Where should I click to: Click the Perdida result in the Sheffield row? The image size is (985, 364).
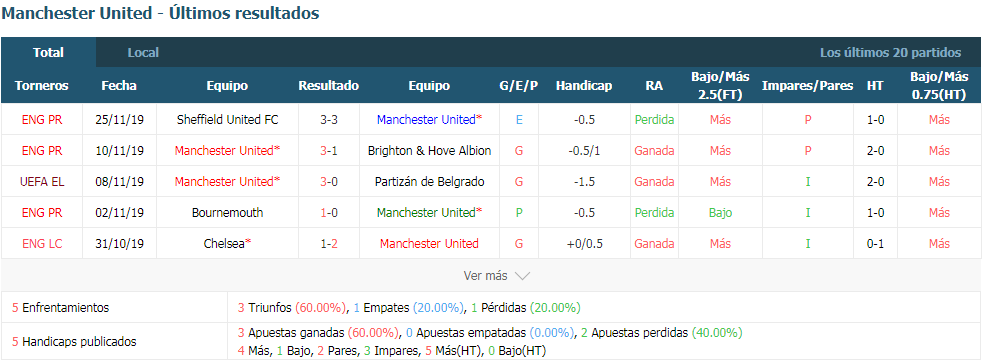654,119
